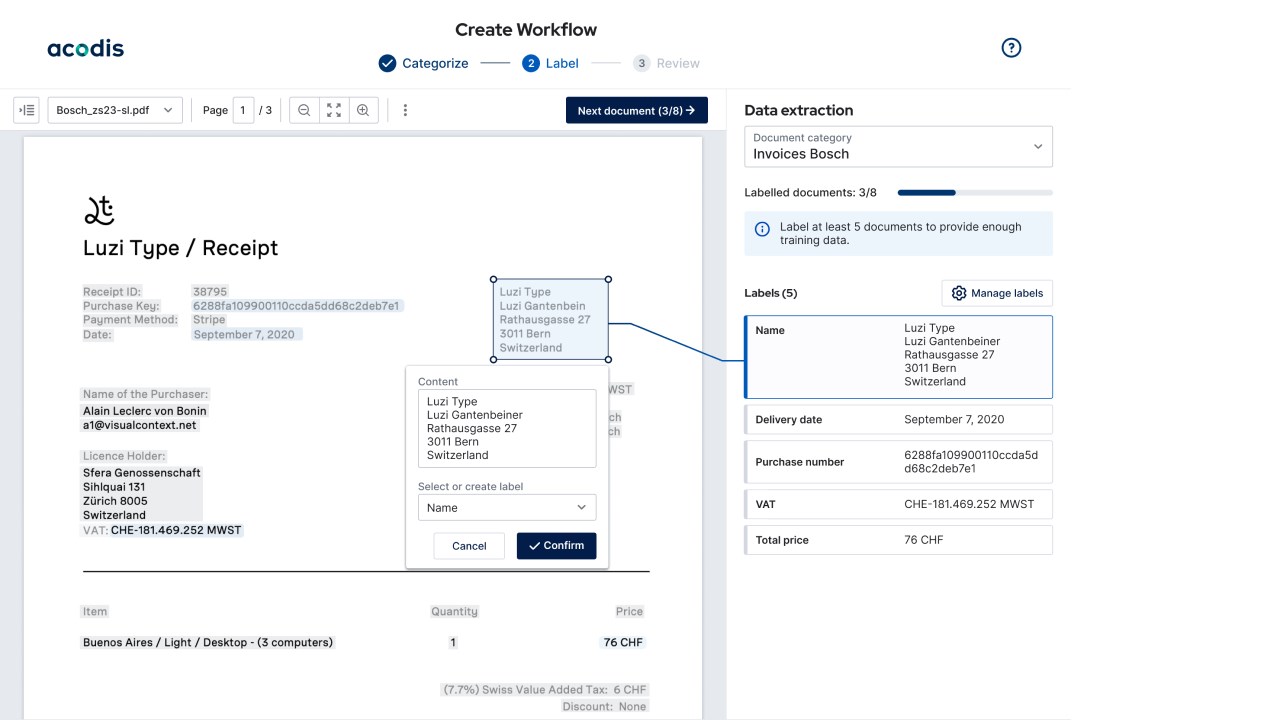Toggle the sidebar panel icon
The width and height of the screenshot is (1280, 720).
26,110
